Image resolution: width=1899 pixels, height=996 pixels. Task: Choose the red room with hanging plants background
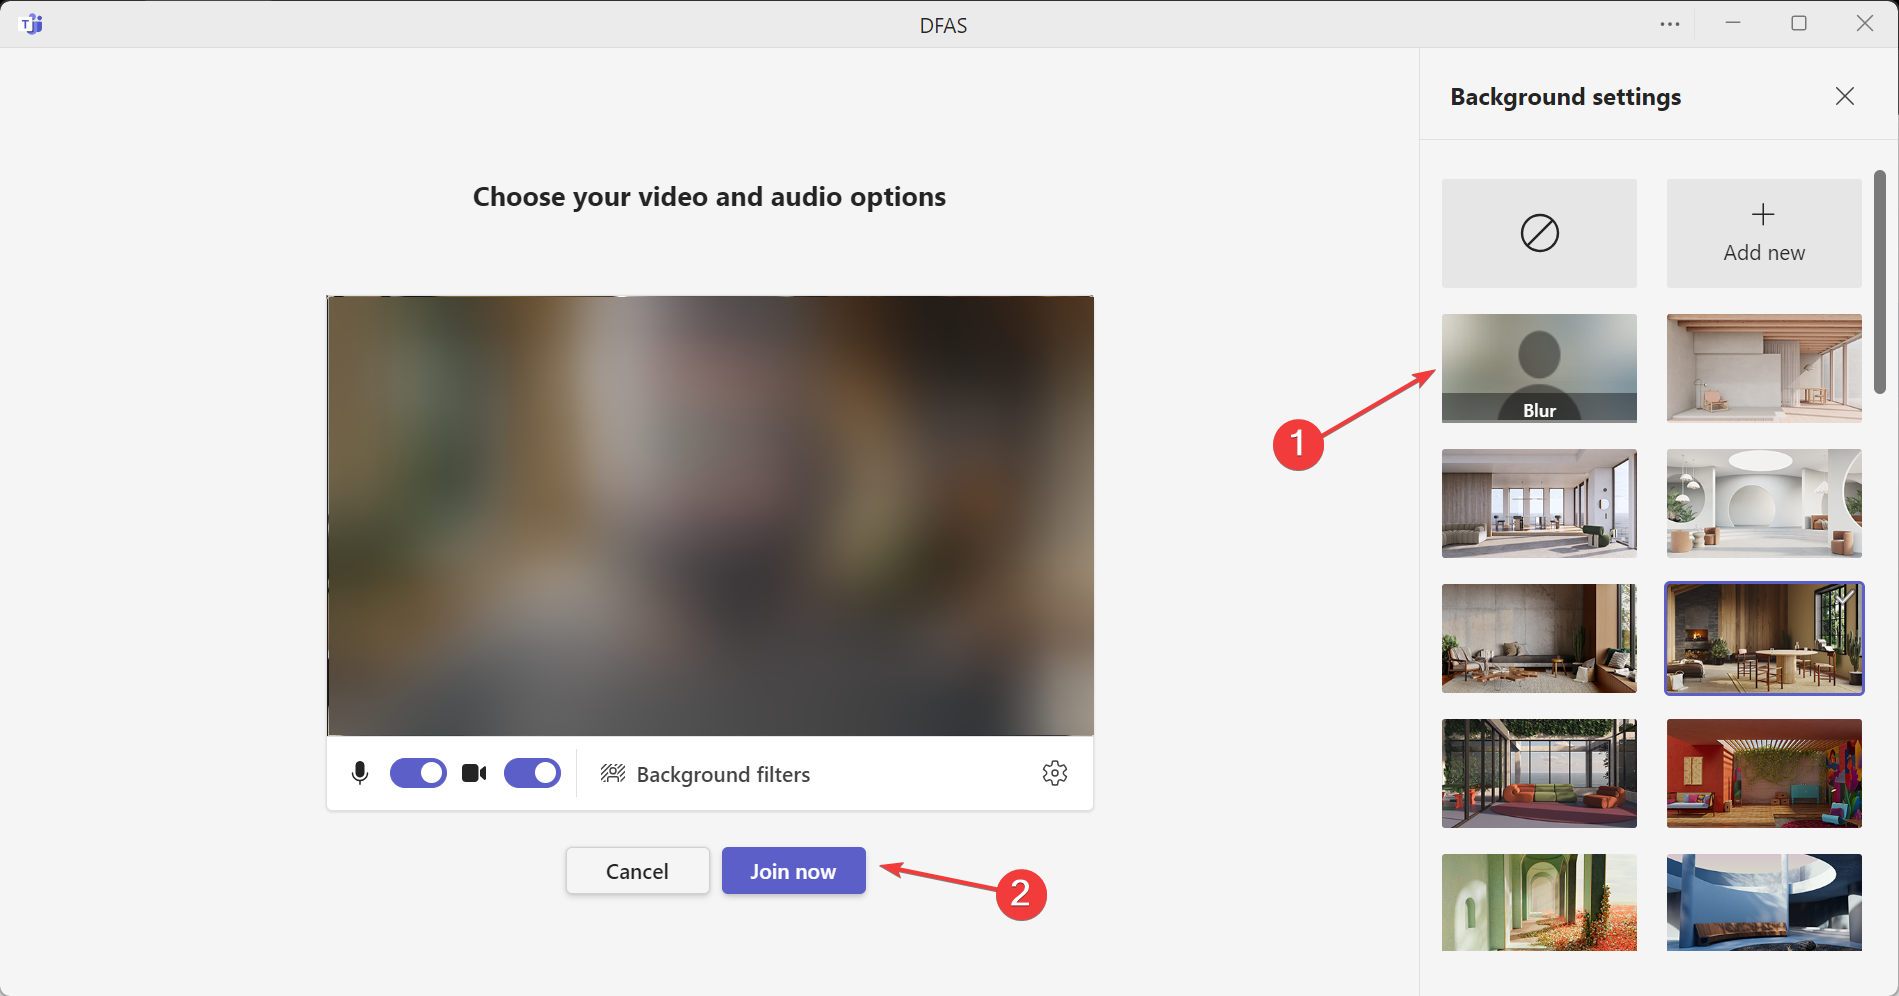point(1764,773)
